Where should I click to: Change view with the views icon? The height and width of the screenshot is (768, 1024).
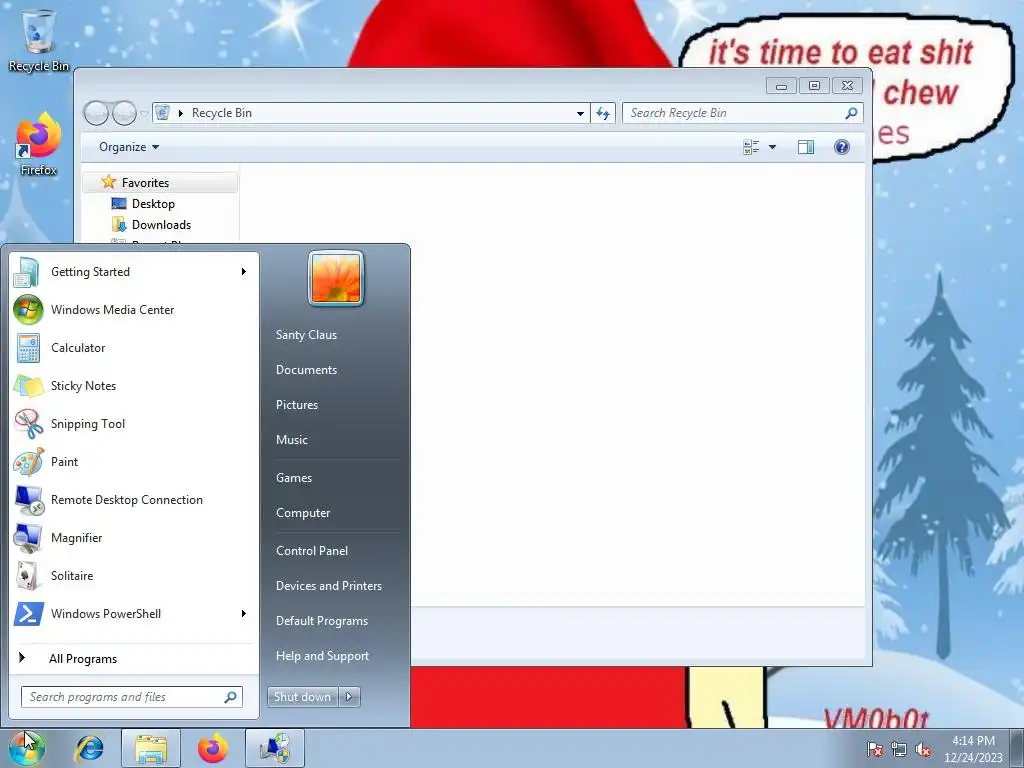(751, 147)
